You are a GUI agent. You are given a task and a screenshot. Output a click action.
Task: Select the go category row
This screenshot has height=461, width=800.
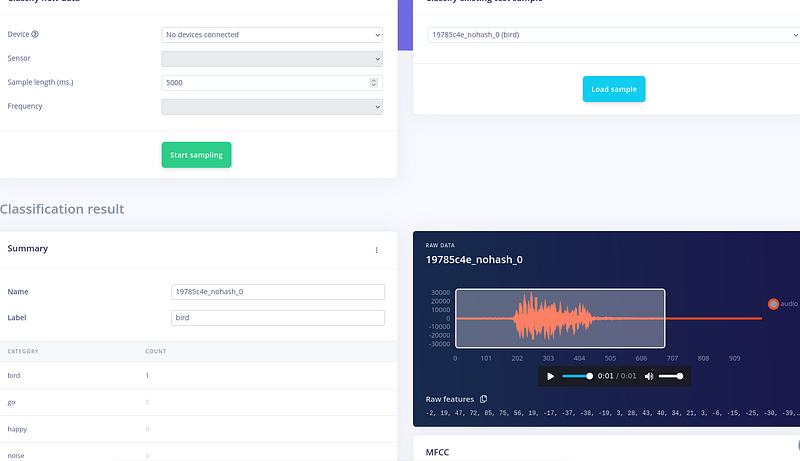[198, 402]
